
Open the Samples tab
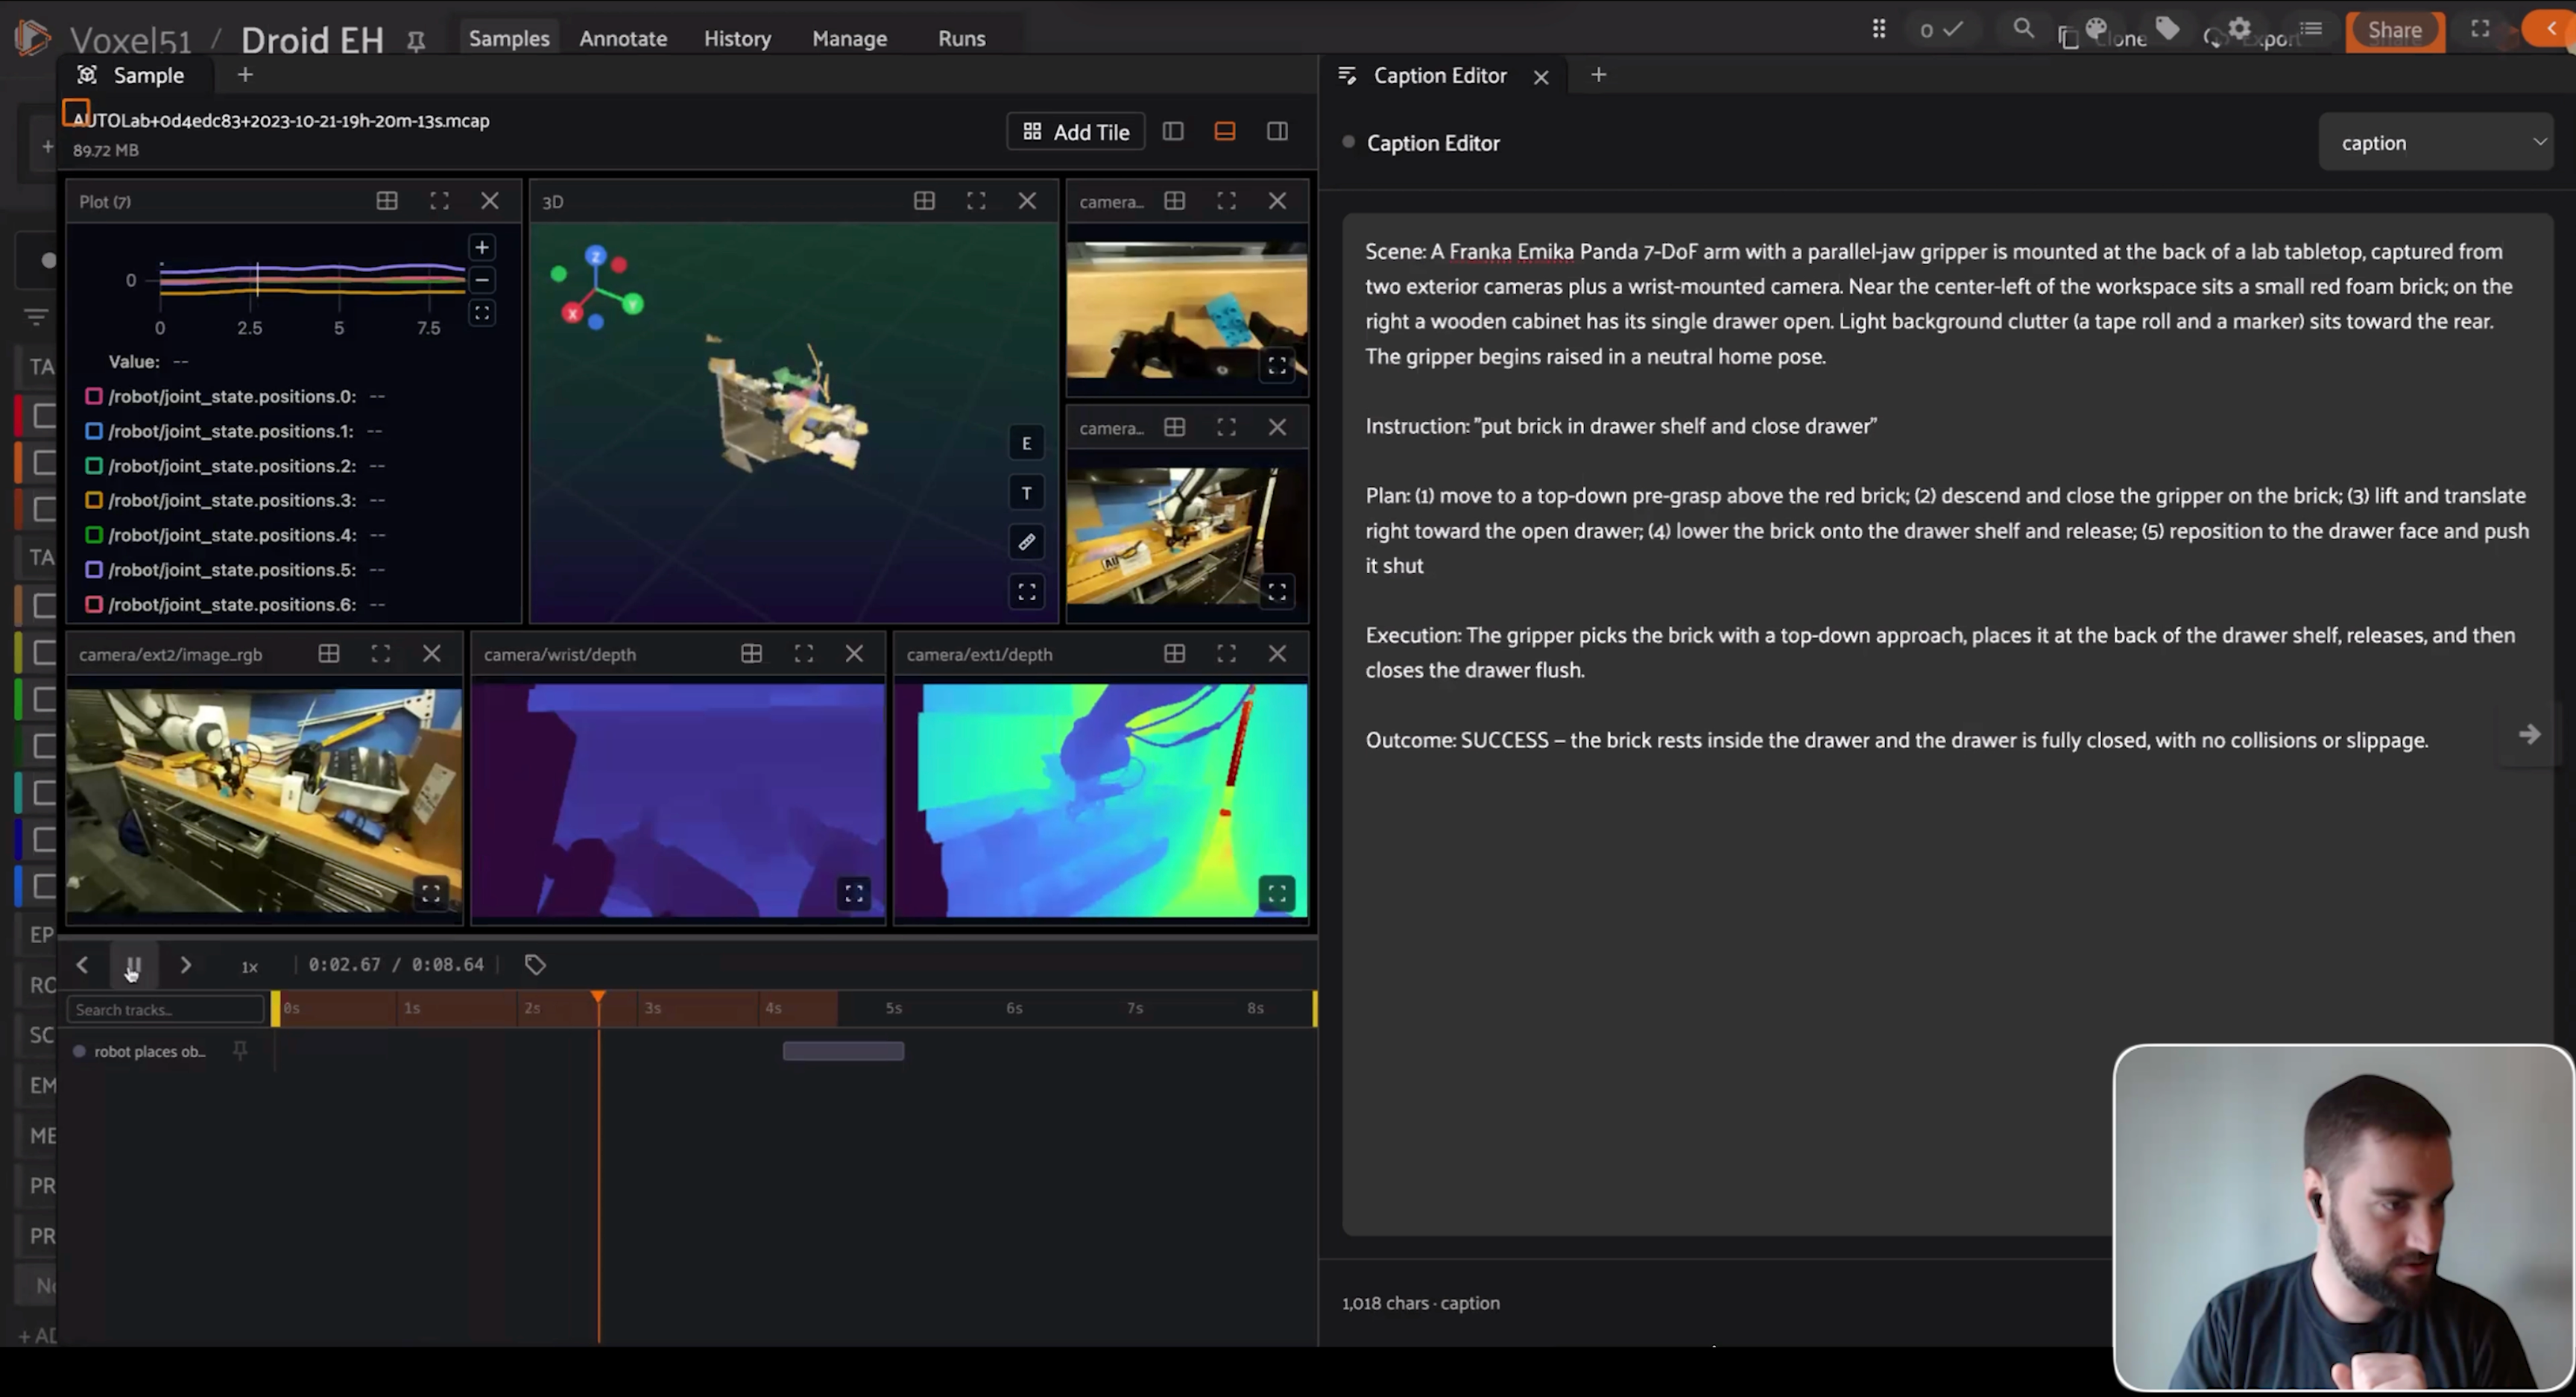pyautogui.click(x=509, y=38)
